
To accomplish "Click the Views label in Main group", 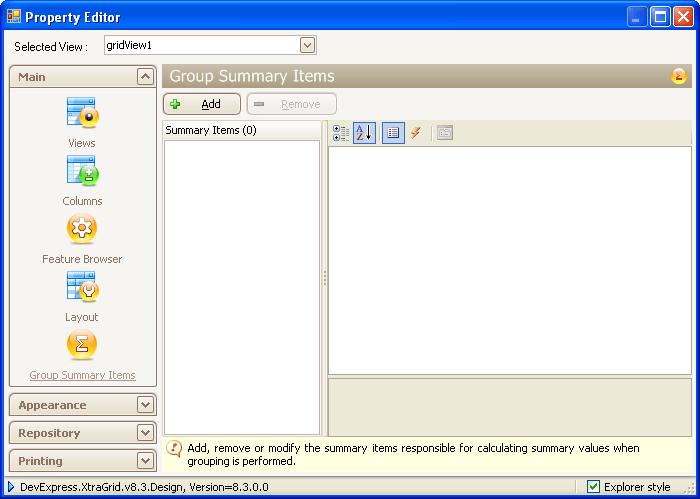I will click(x=82, y=143).
